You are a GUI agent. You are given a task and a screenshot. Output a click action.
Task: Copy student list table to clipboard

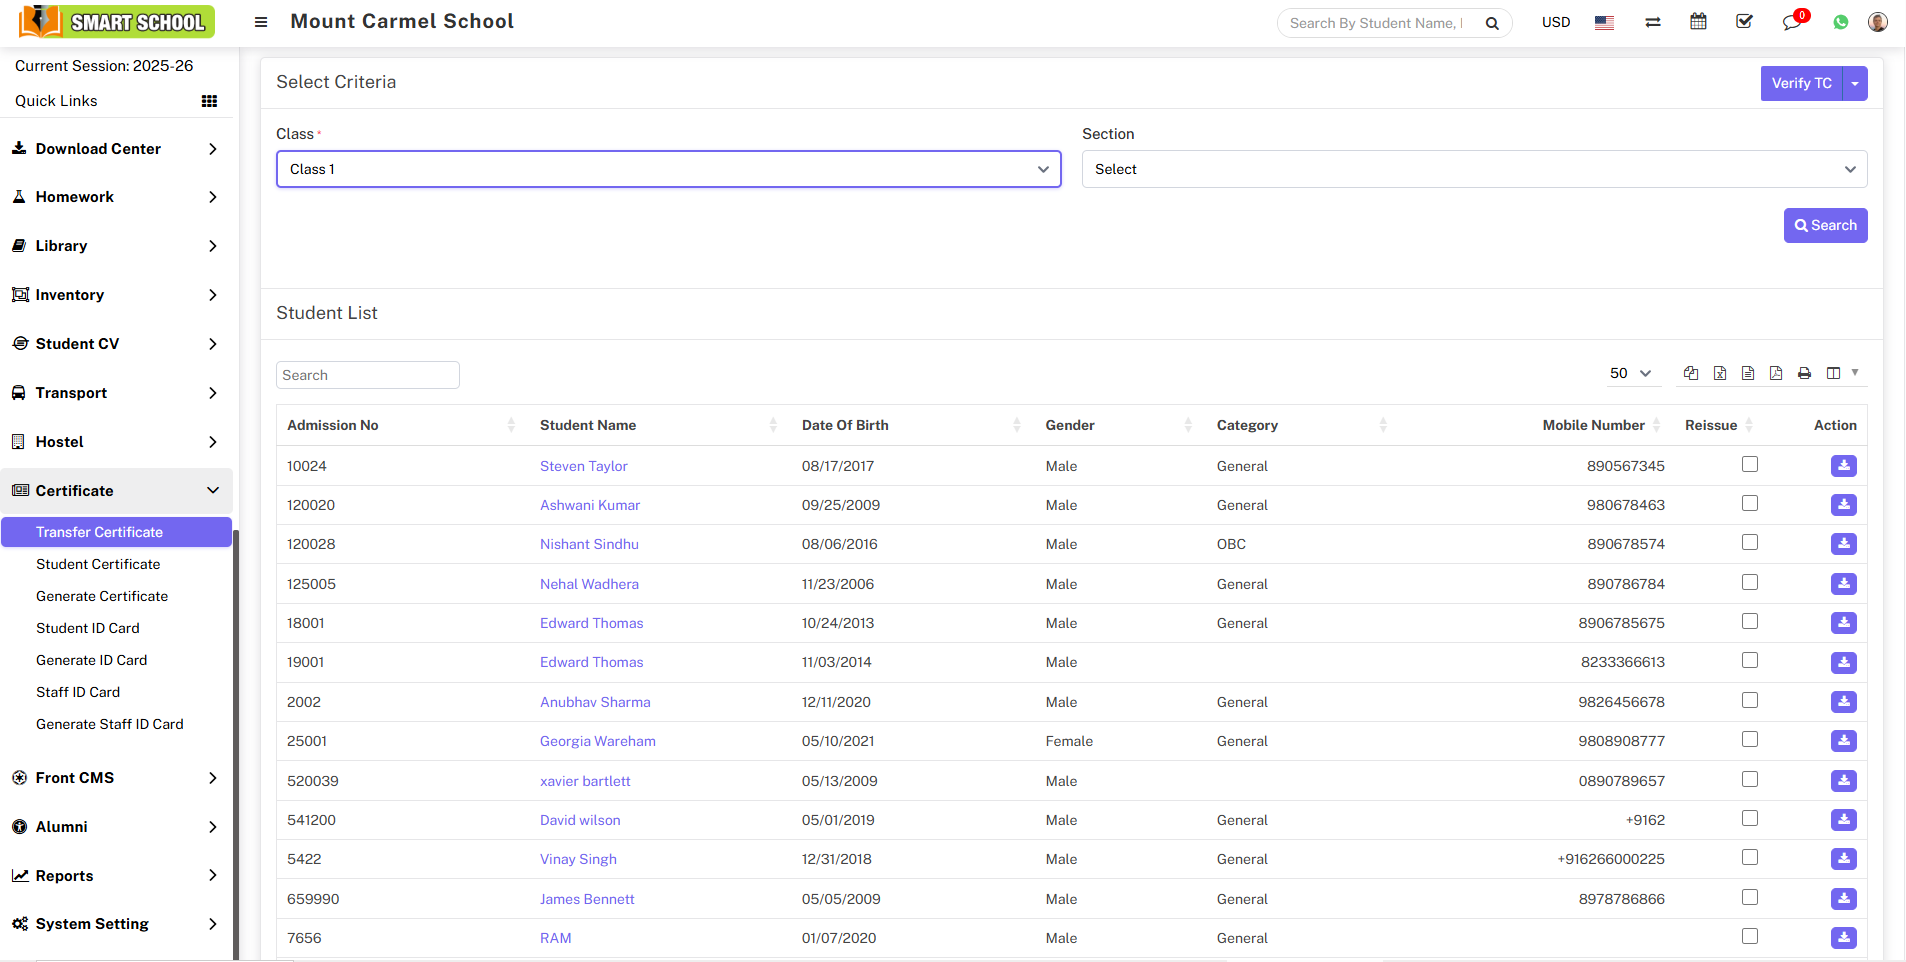click(x=1691, y=373)
